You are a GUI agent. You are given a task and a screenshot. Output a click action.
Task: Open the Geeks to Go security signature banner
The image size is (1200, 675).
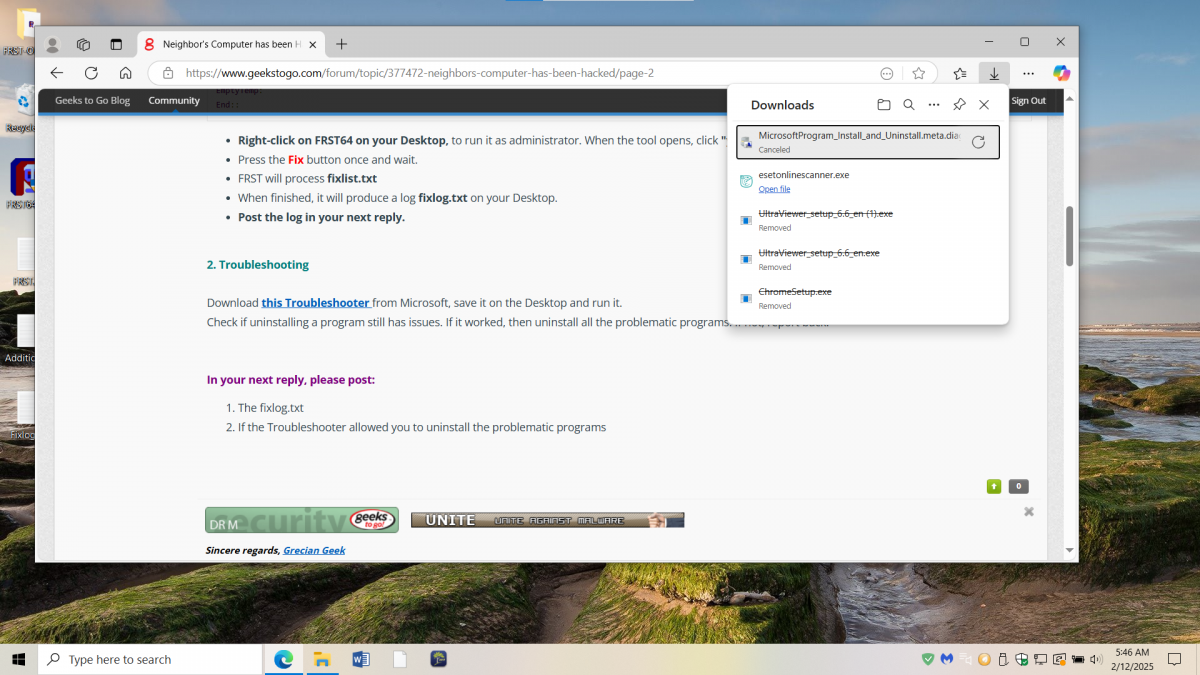[x=302, y=520]
